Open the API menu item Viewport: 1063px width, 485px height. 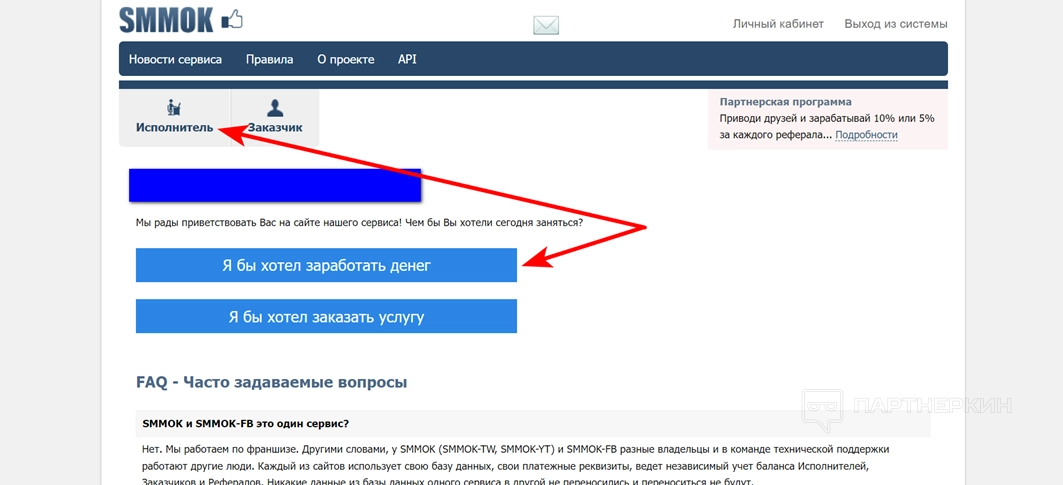pos(407,59)
